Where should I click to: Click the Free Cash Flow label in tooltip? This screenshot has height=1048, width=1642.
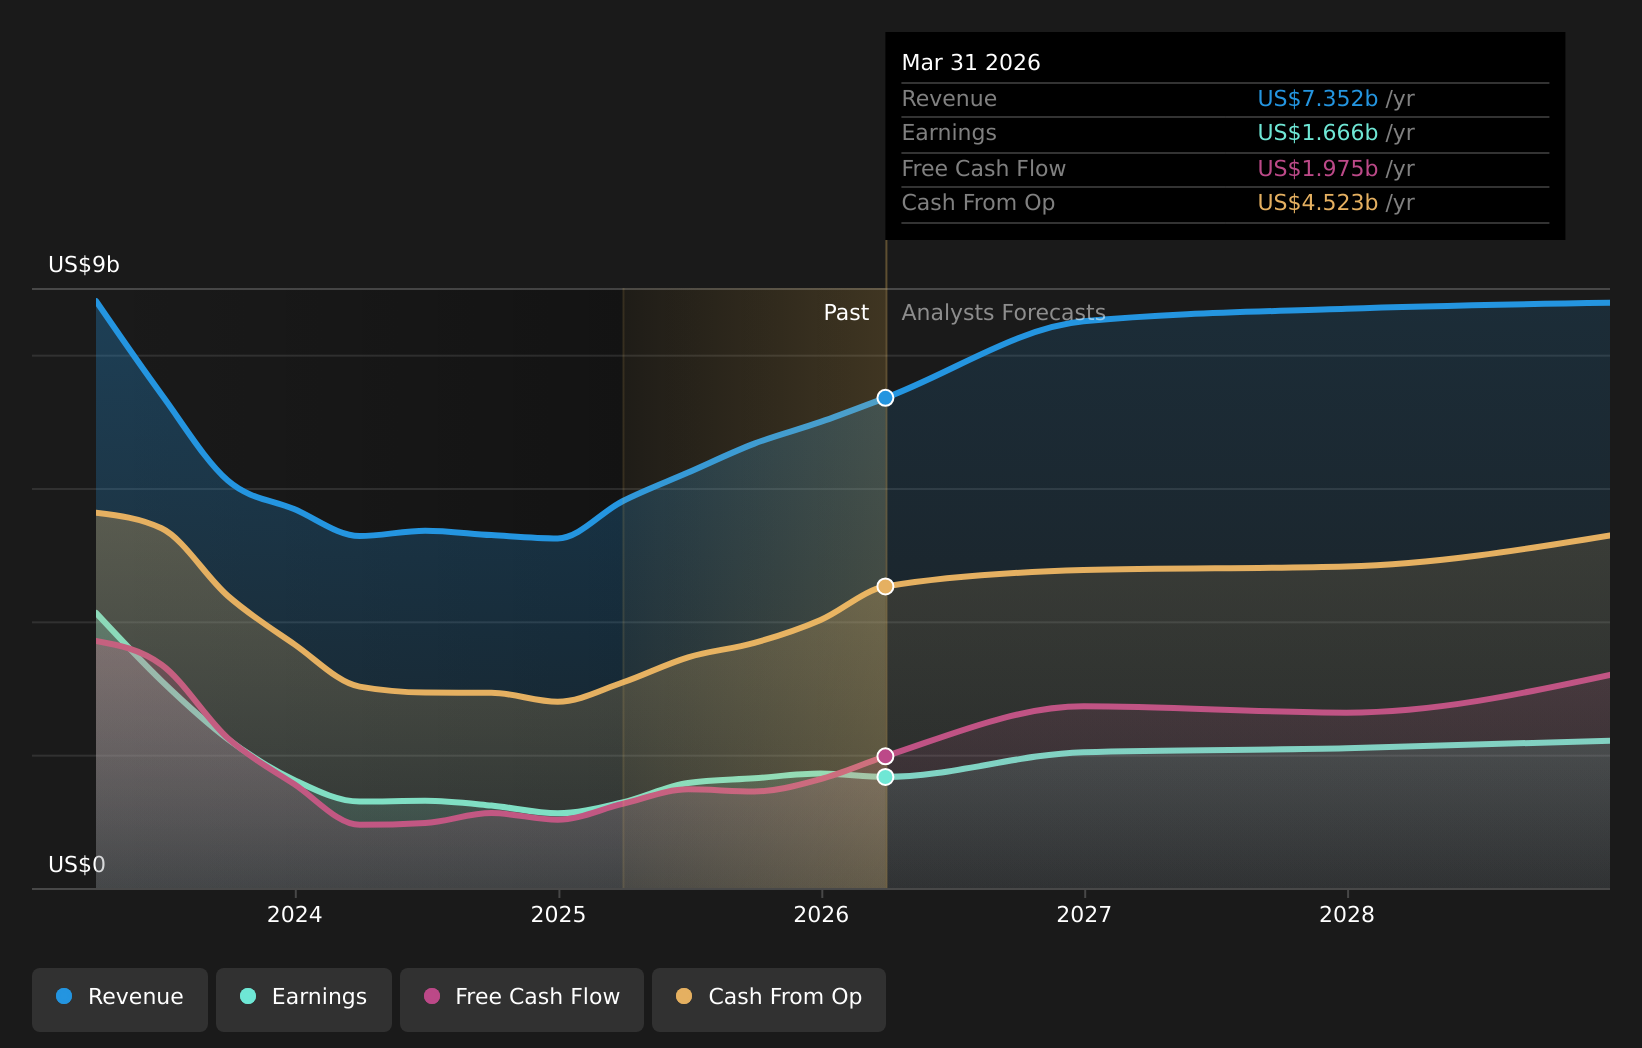984,169
